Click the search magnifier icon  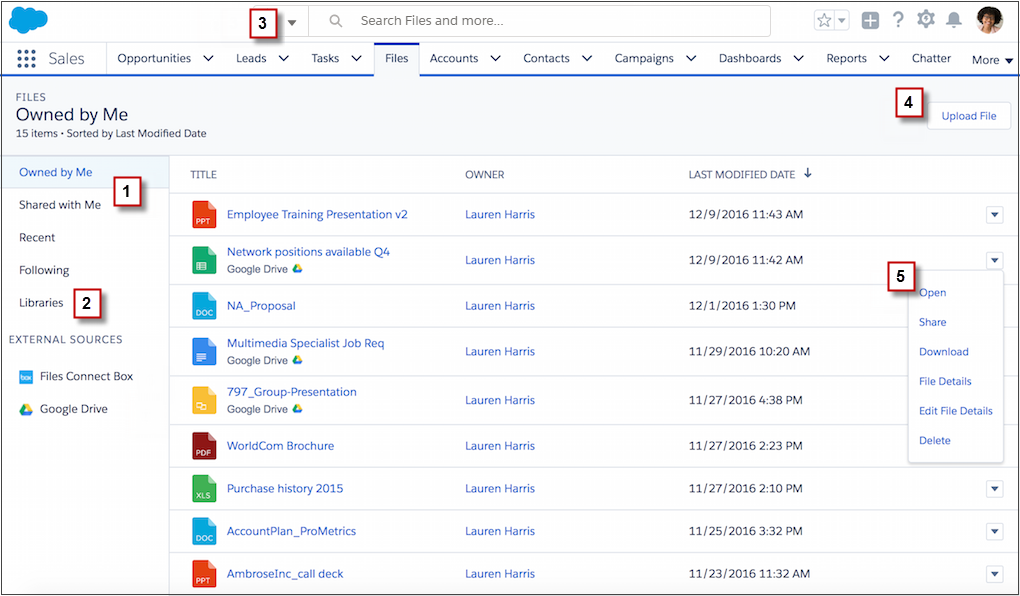[336, 21]
